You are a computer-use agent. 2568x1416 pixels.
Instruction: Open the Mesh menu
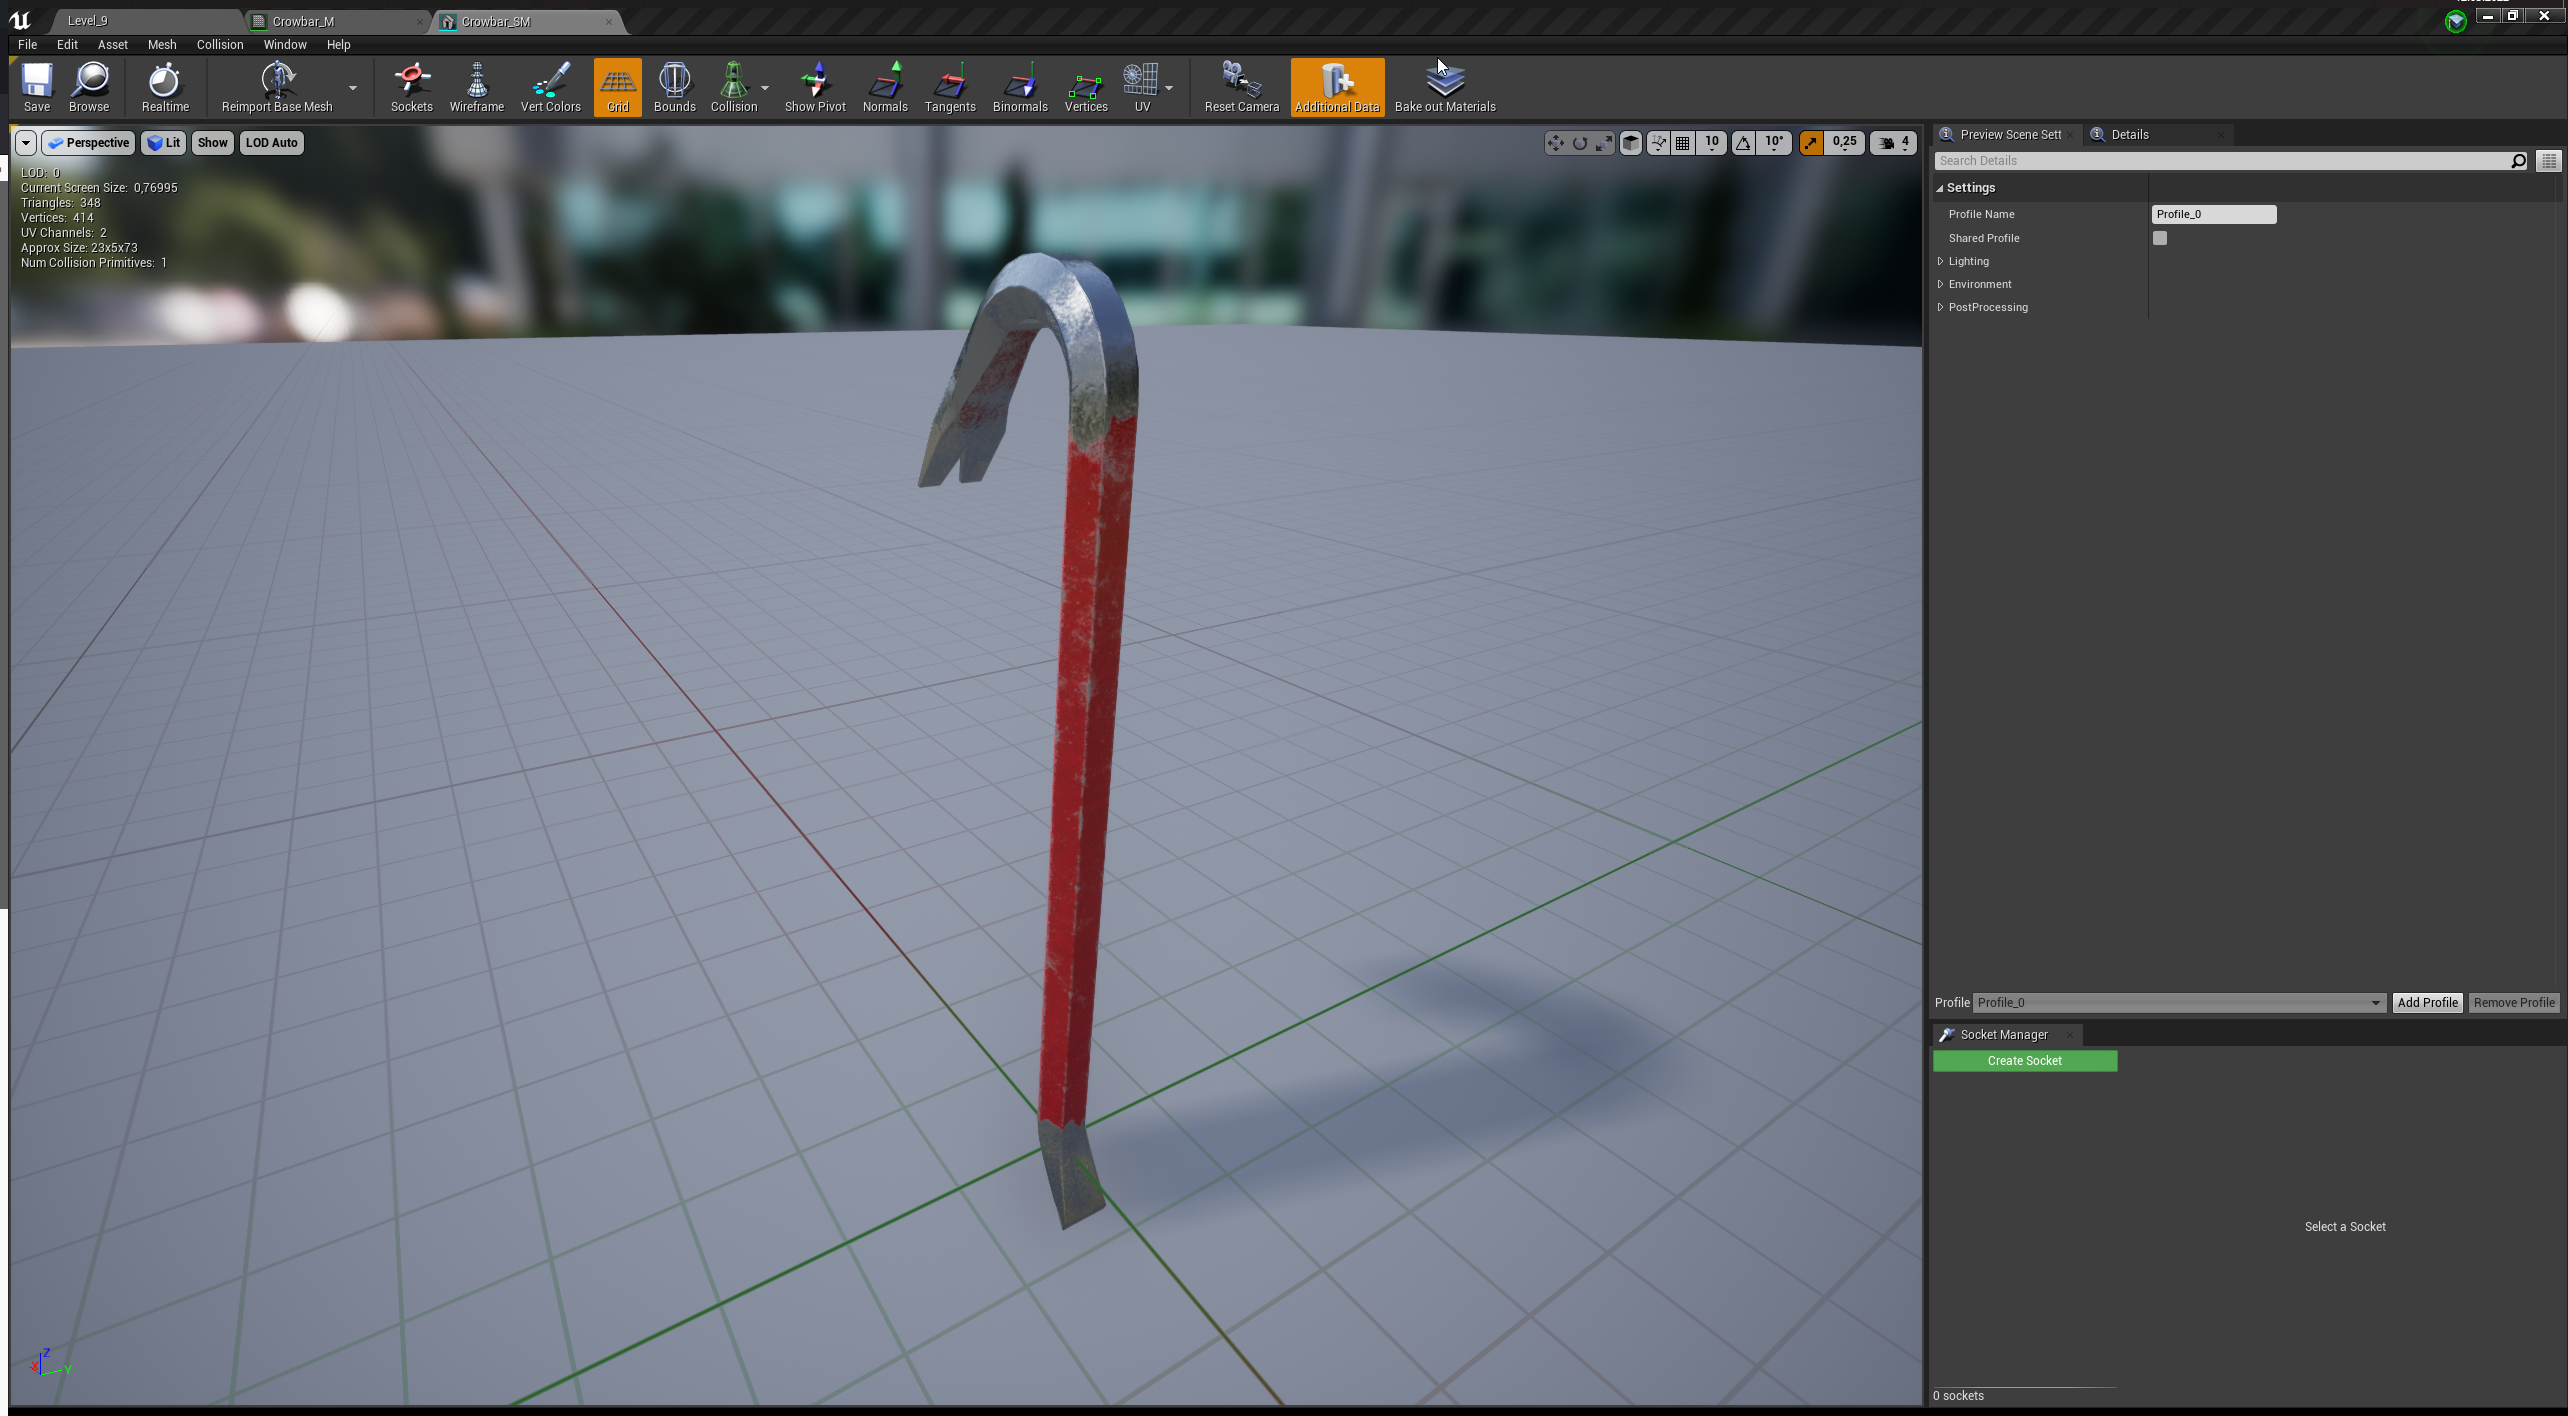162,45
